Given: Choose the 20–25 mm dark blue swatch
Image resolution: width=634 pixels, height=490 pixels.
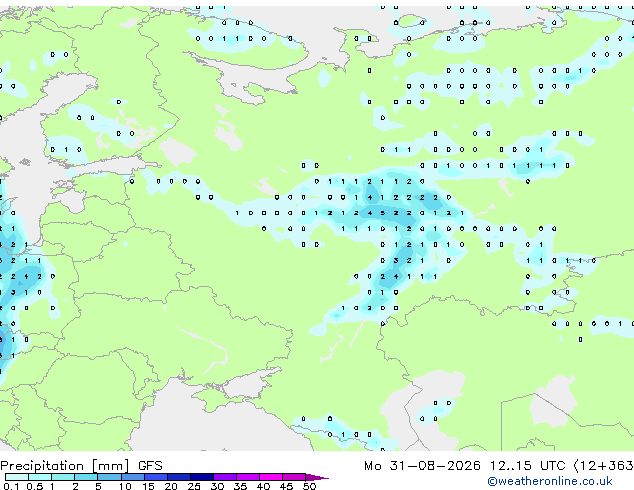Looking at the screenshot, I should tap(179, 477).
